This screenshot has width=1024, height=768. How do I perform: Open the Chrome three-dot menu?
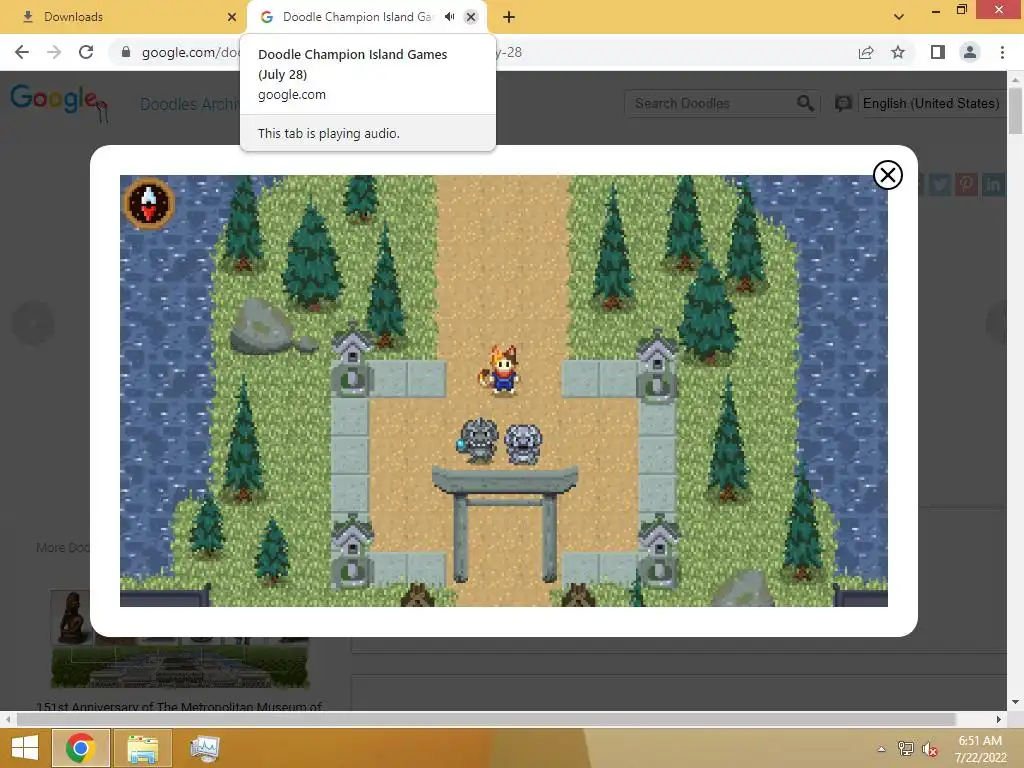[x=1002, y=52]
